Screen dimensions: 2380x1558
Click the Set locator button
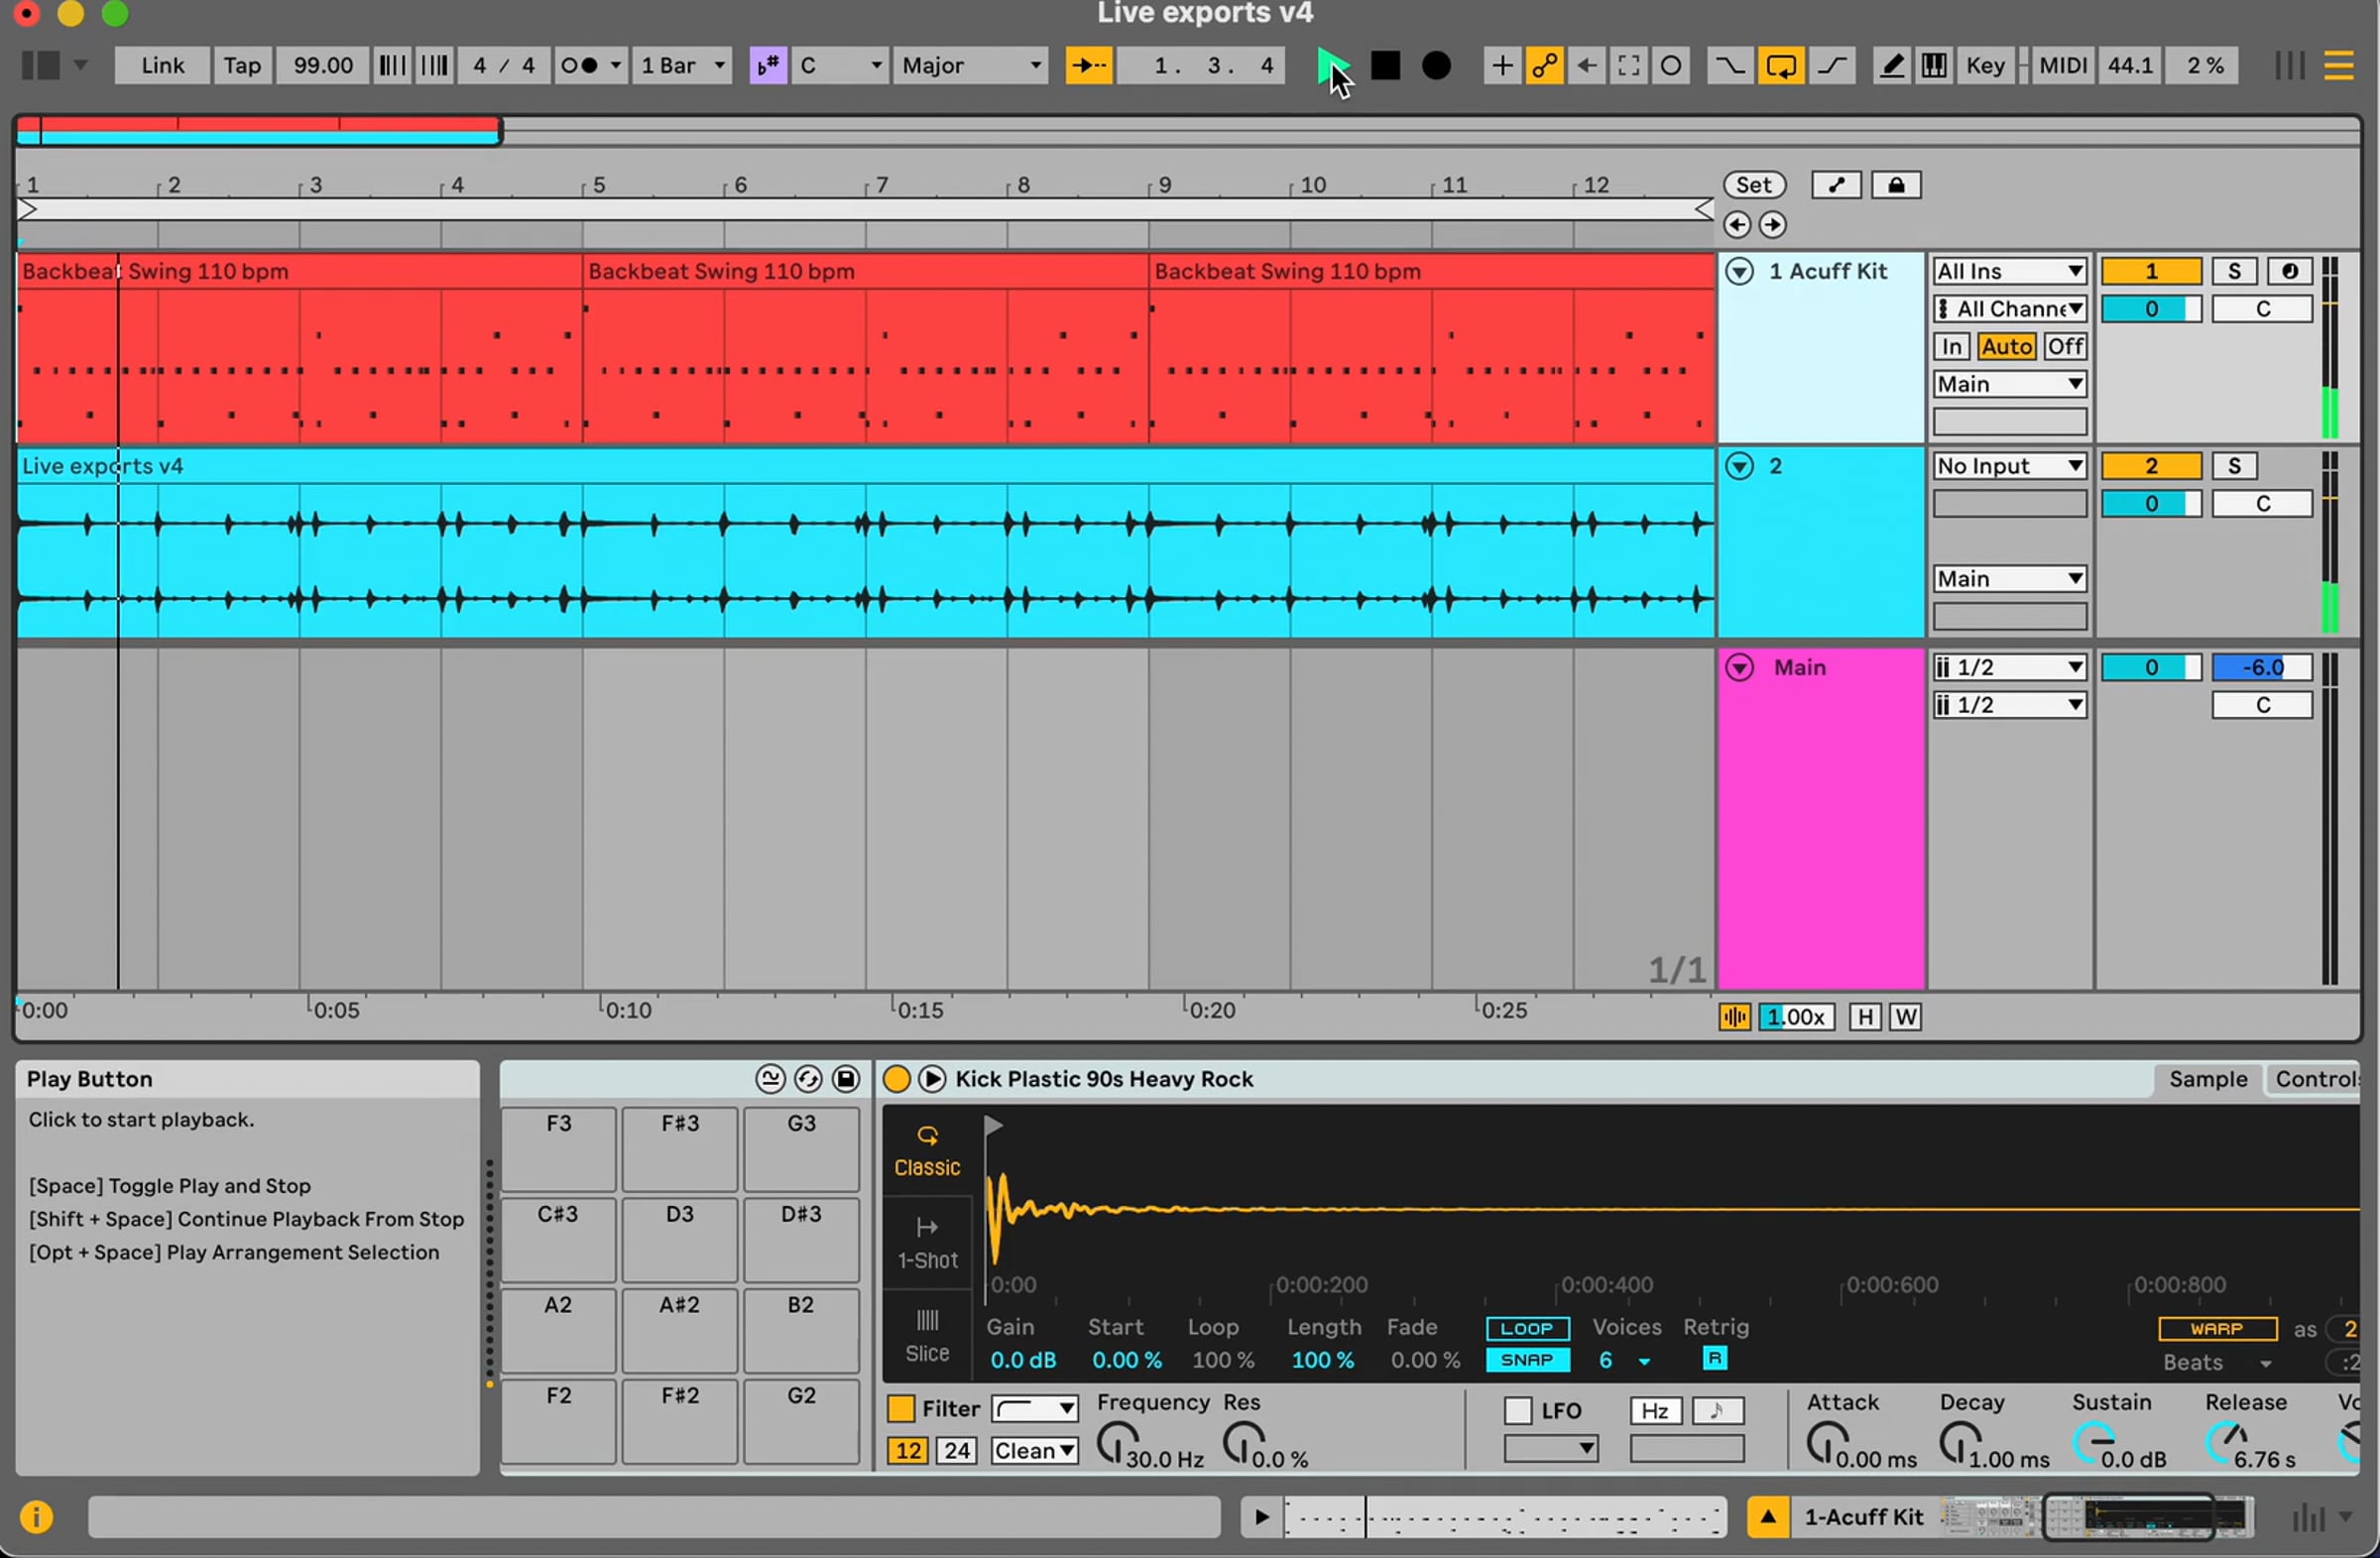click(x=1754, y=185)
